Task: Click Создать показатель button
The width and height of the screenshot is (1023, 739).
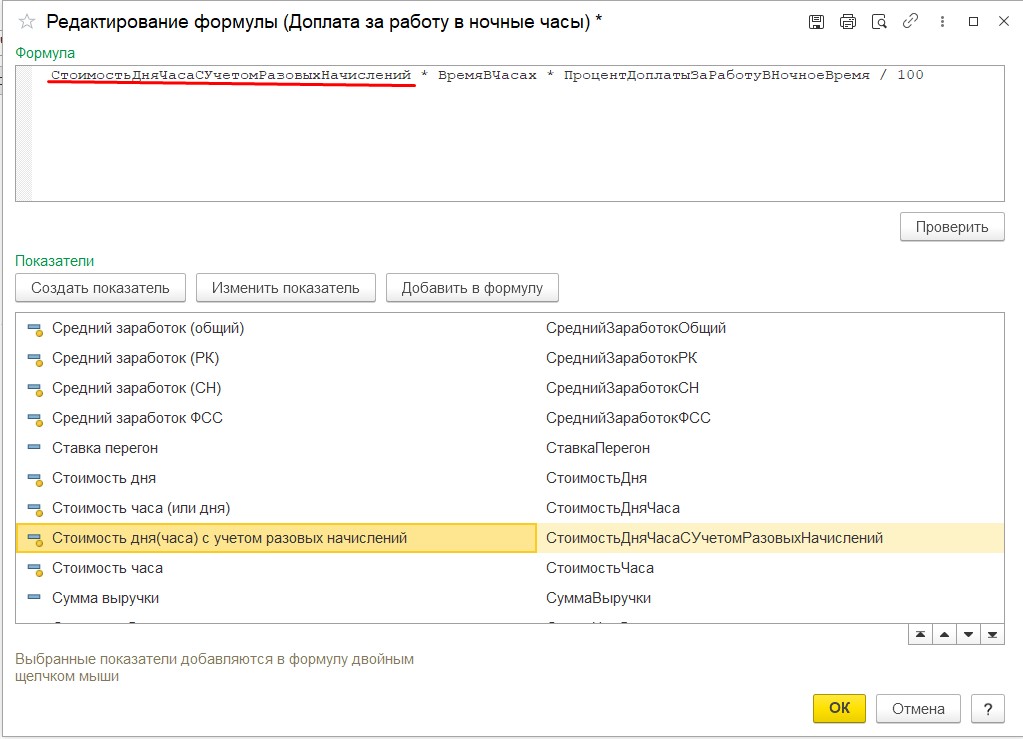Action: [100, 288]
